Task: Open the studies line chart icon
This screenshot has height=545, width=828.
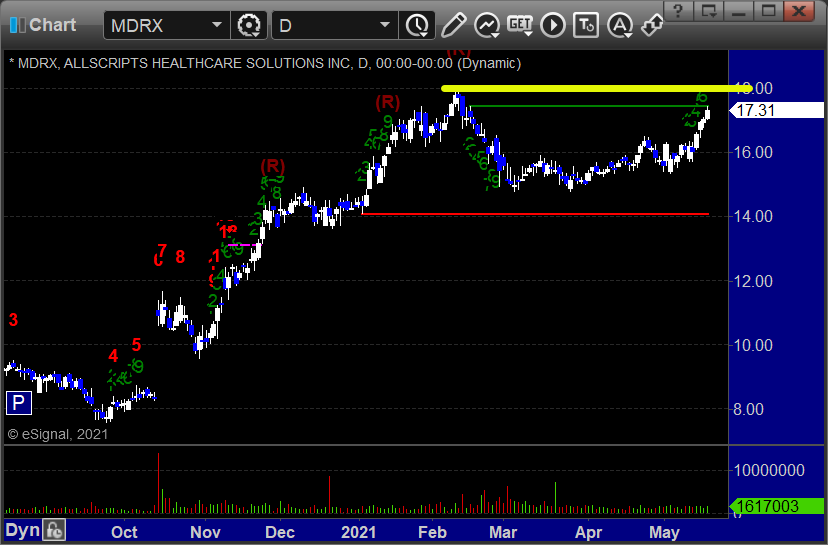Action: [487, 25]
